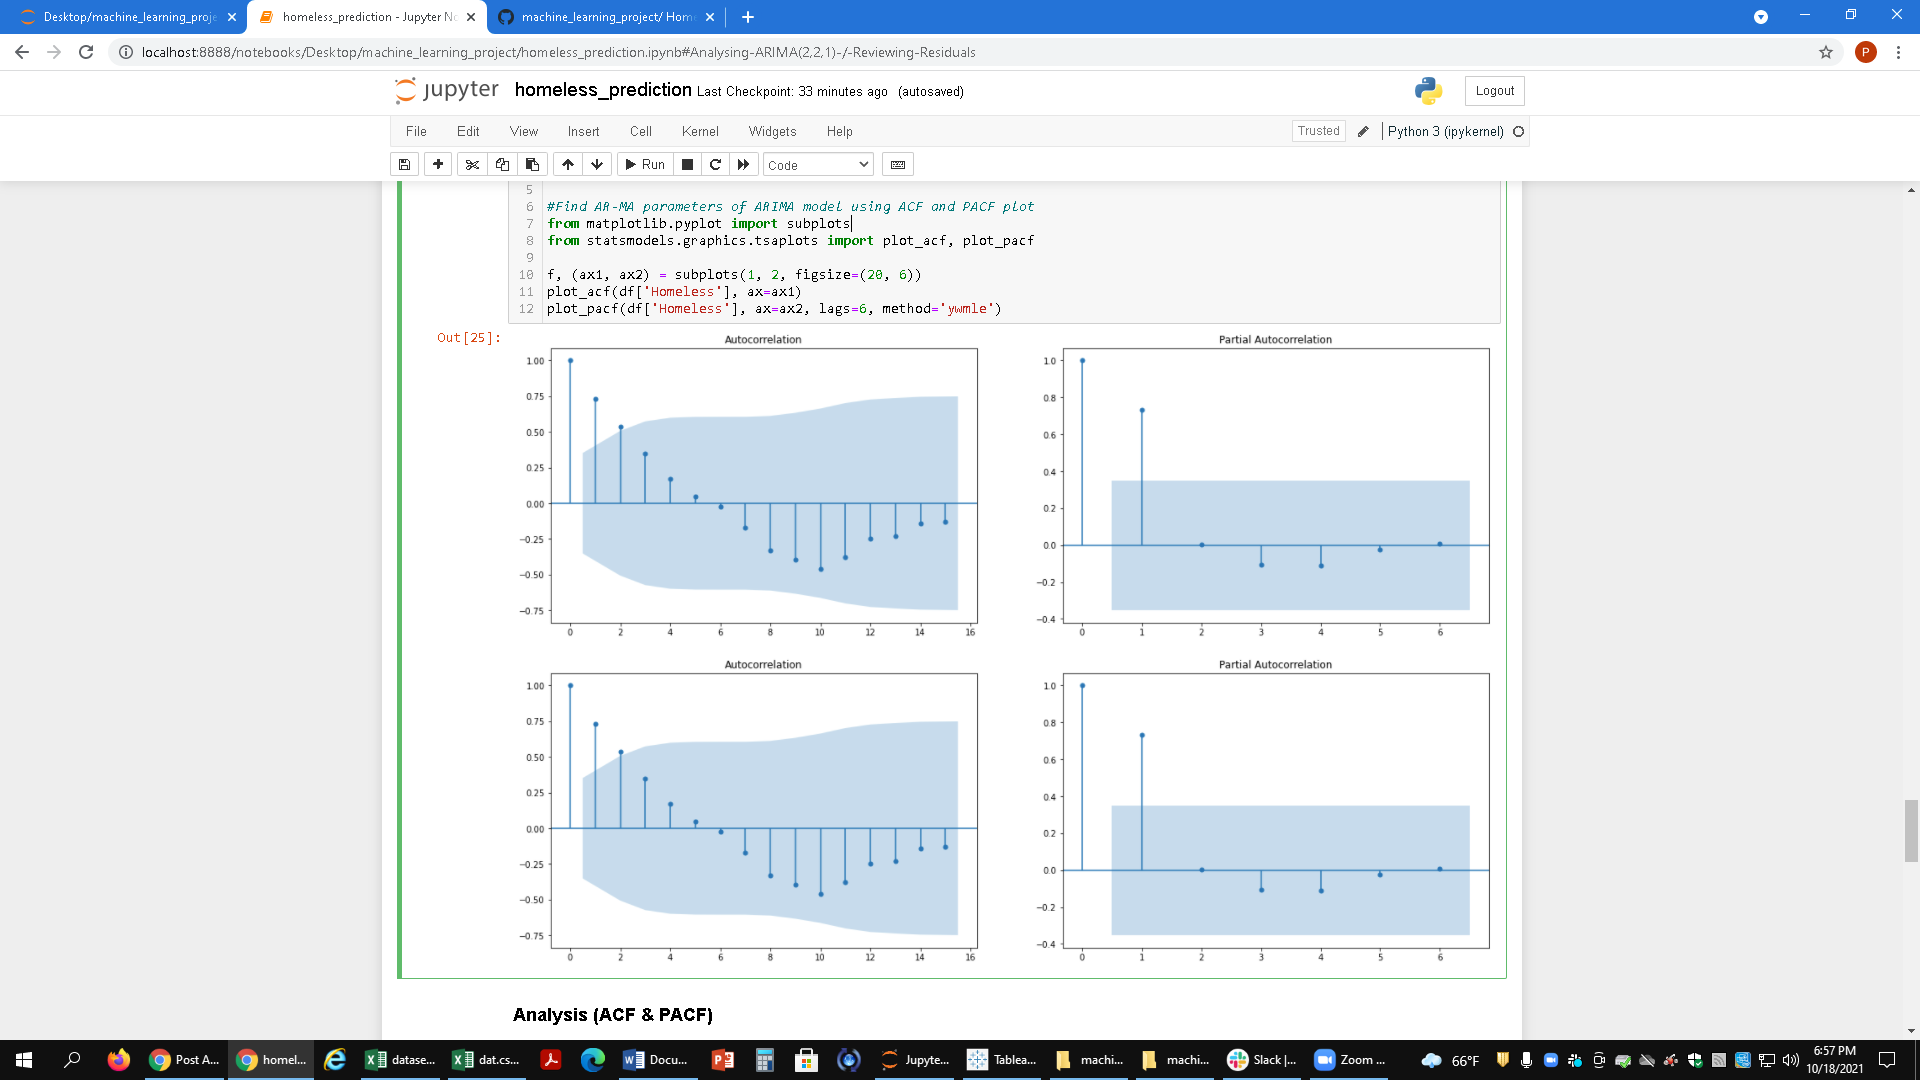
Task: Open the dat.csv Excel taskbar item
Action: click(486, 1059)
